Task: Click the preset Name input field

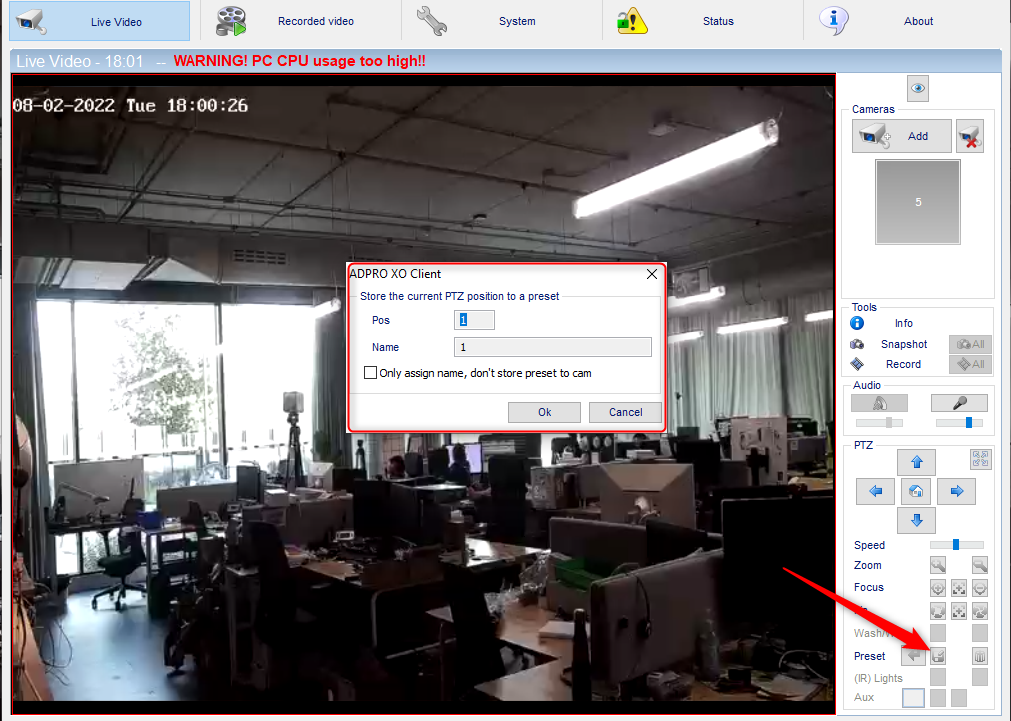Action: pos(553,347)
